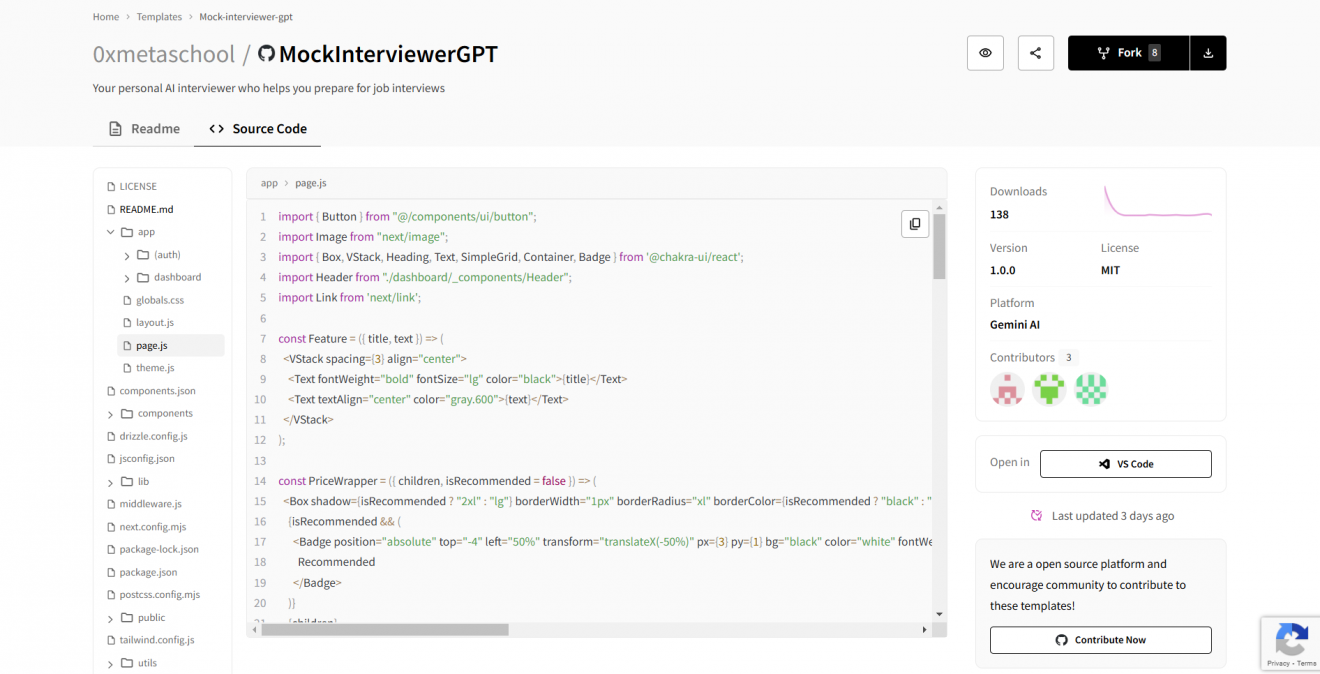Click the code scroll-down arrow

(939, 613)
